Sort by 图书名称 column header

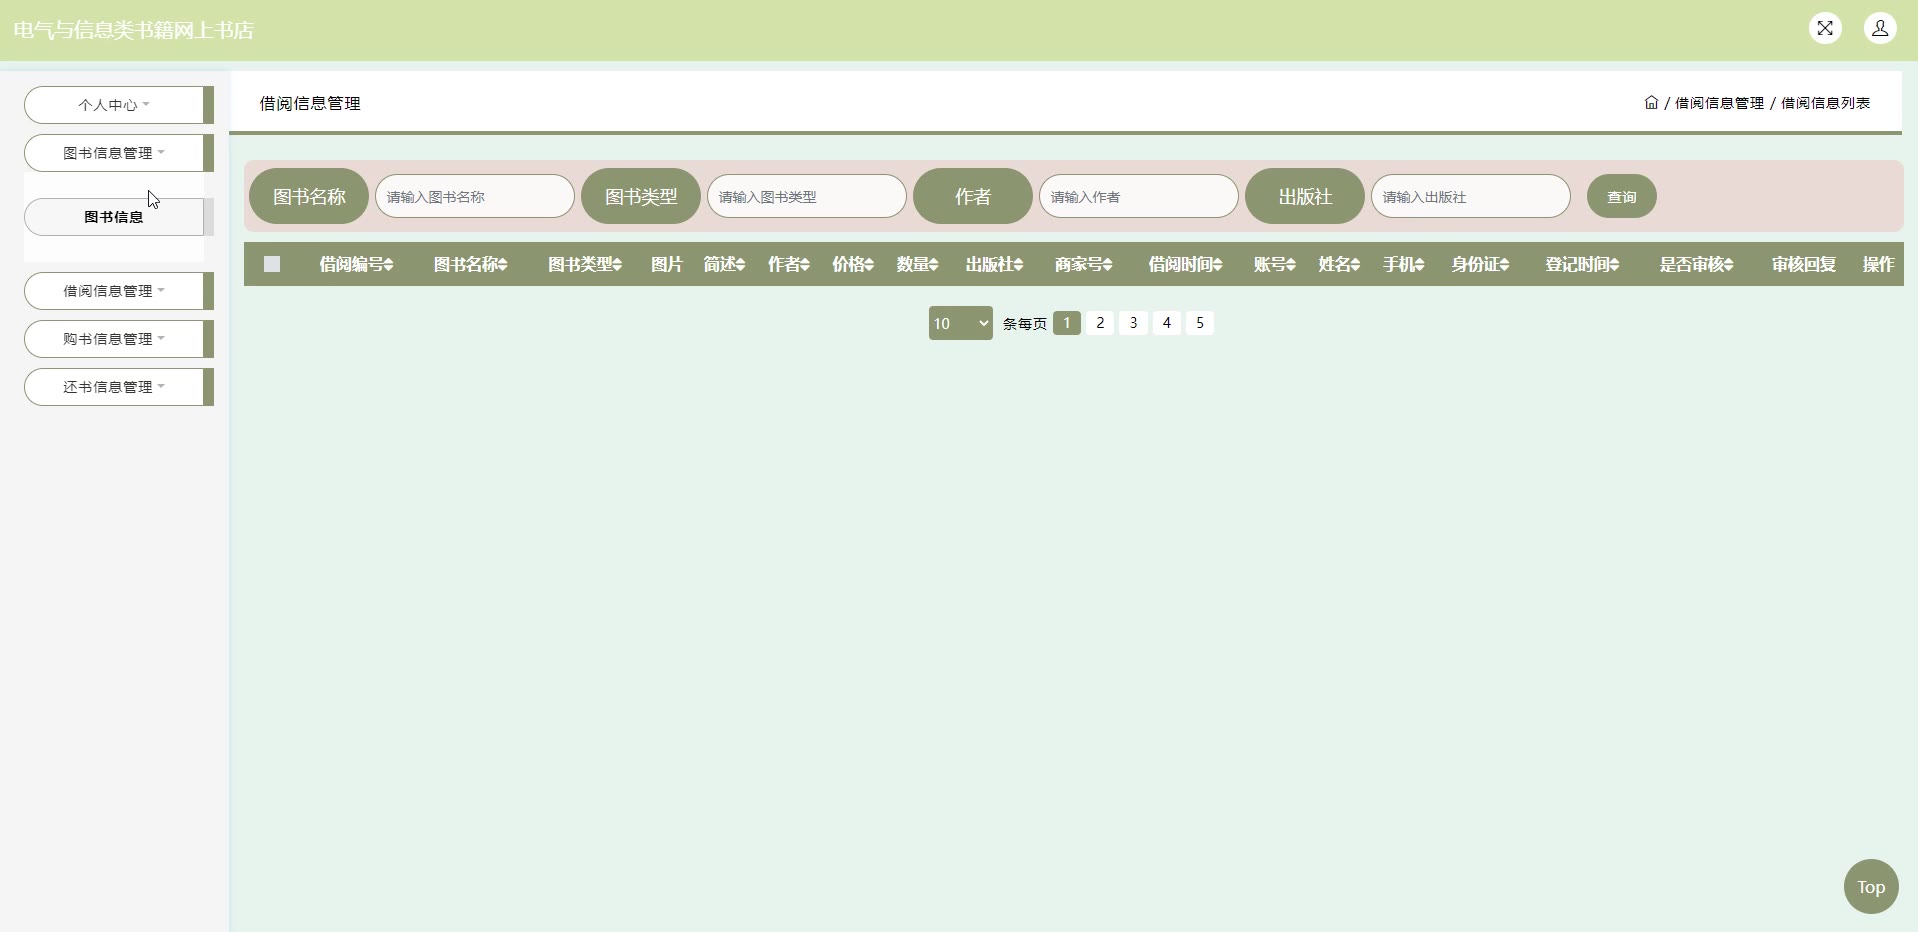tap(470, 265)
